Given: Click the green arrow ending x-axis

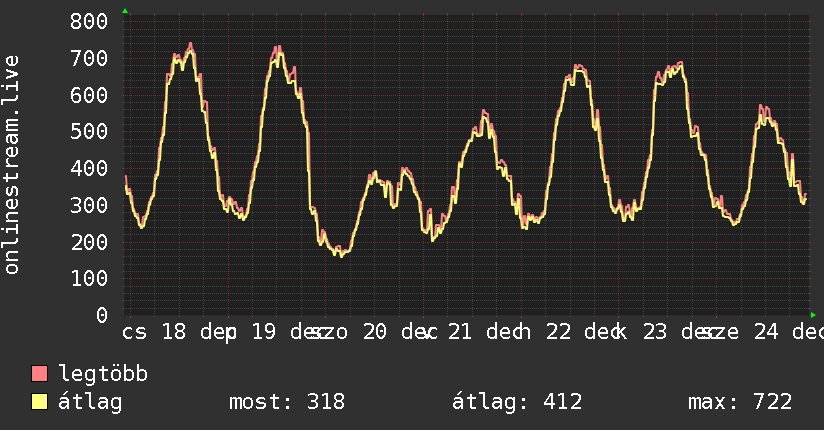Looking at the screenshot, I should point(813,315).
